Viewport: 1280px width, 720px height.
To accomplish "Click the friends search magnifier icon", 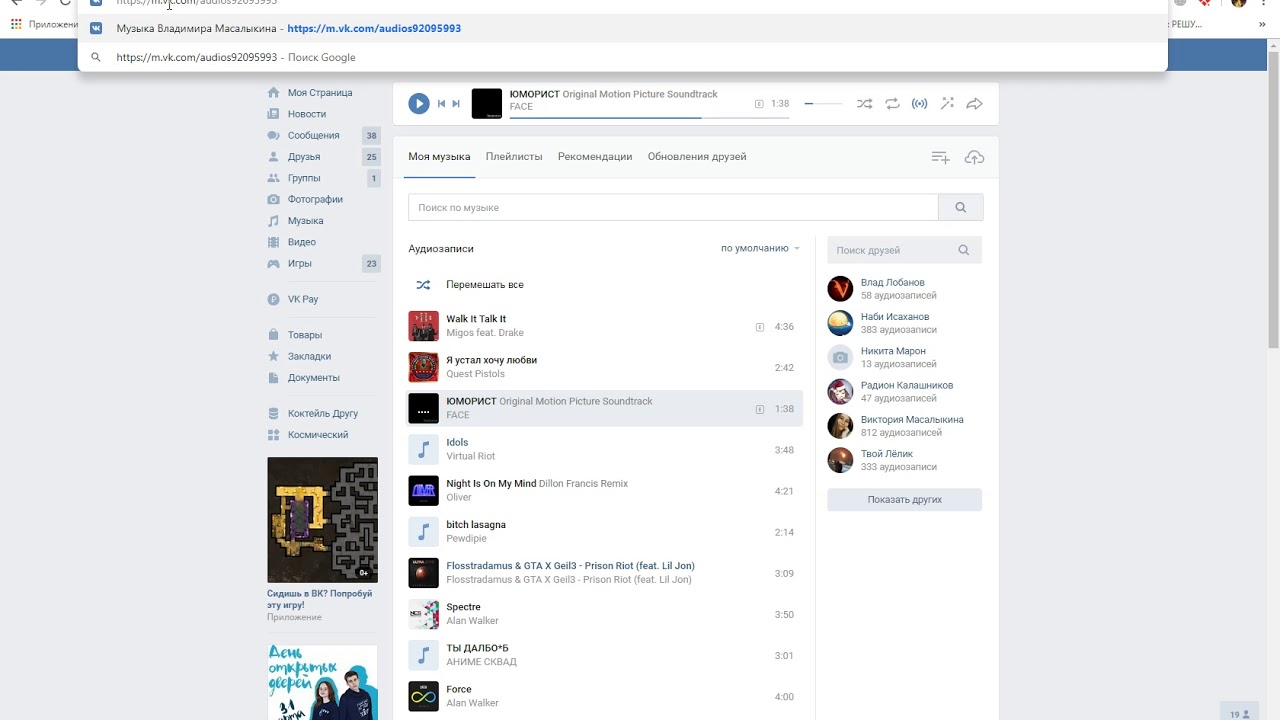I will coord(964,250).
